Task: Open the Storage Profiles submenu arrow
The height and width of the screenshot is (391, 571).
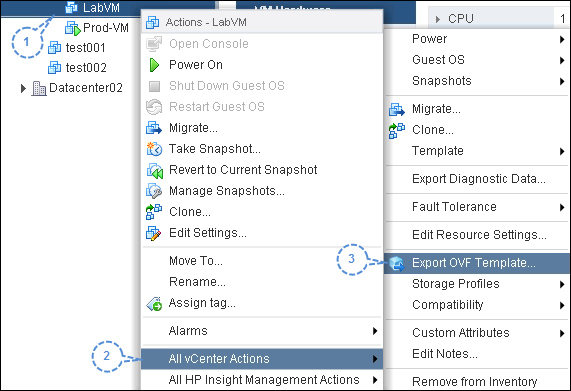Action: click(562, 284)
